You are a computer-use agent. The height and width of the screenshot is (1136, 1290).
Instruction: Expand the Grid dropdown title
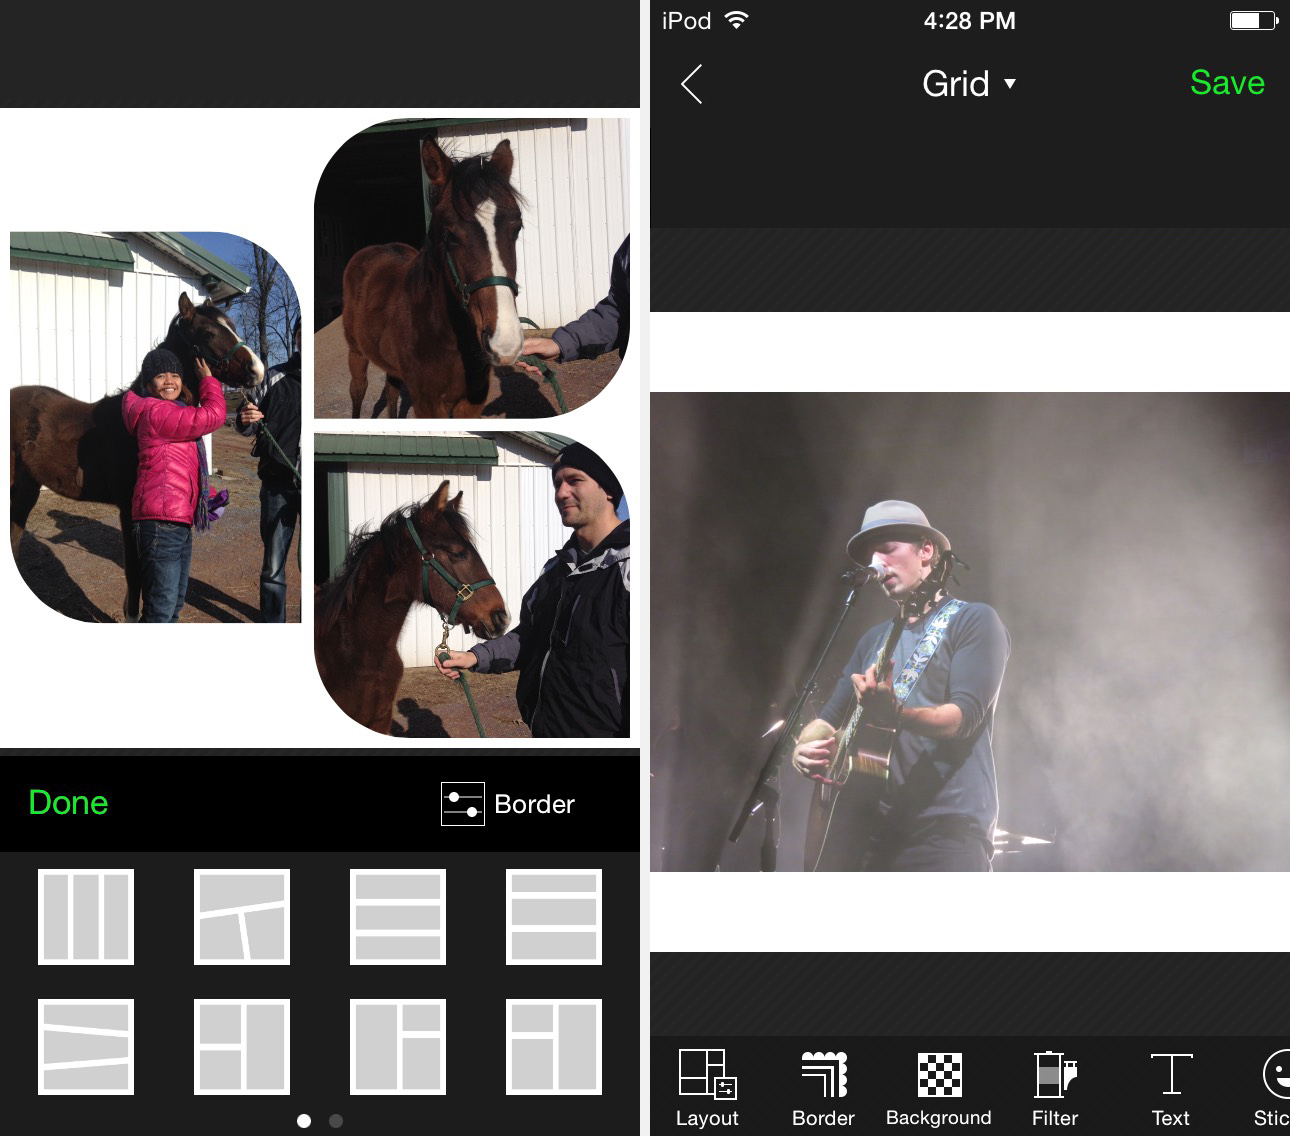coord(968,84)
